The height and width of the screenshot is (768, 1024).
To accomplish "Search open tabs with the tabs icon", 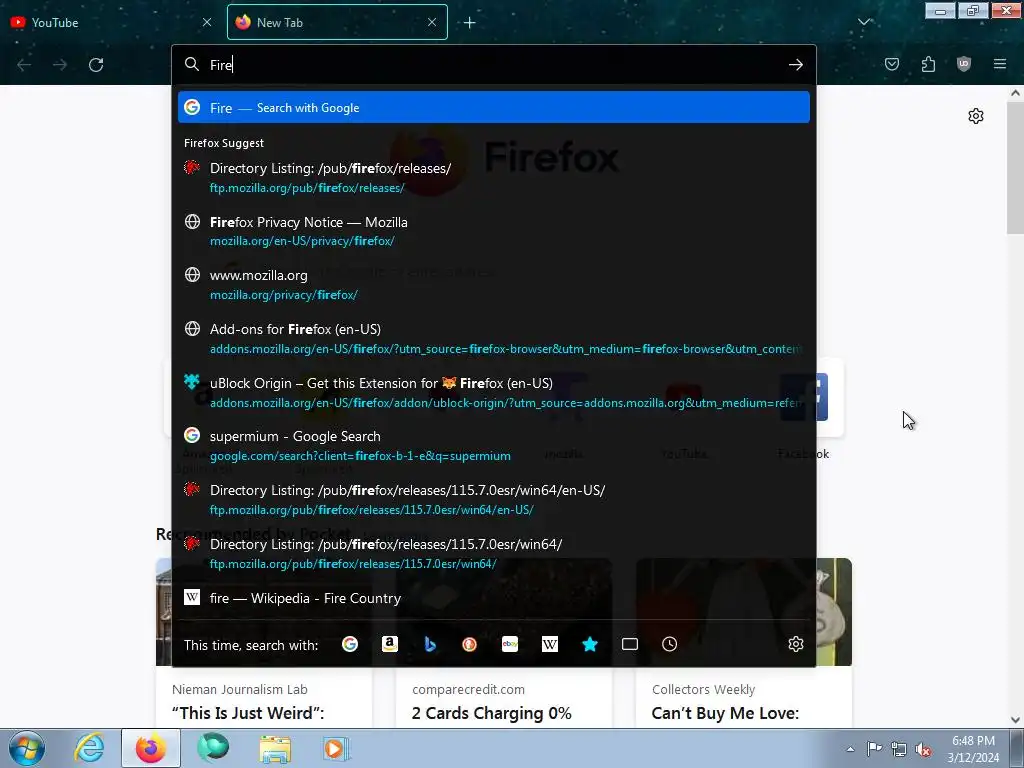I will [630, 645].
